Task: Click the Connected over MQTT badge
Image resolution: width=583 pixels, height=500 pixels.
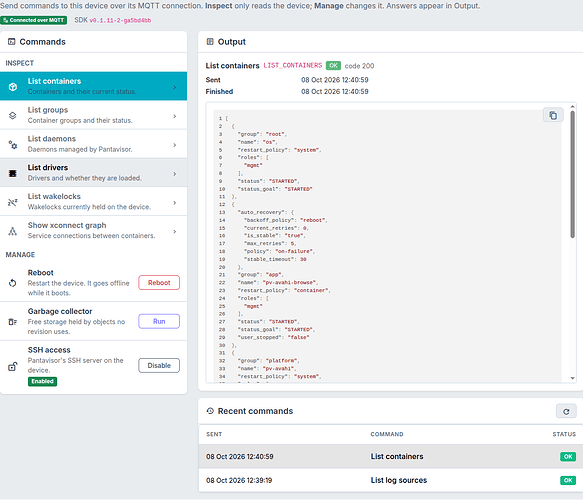Action: 33,20
